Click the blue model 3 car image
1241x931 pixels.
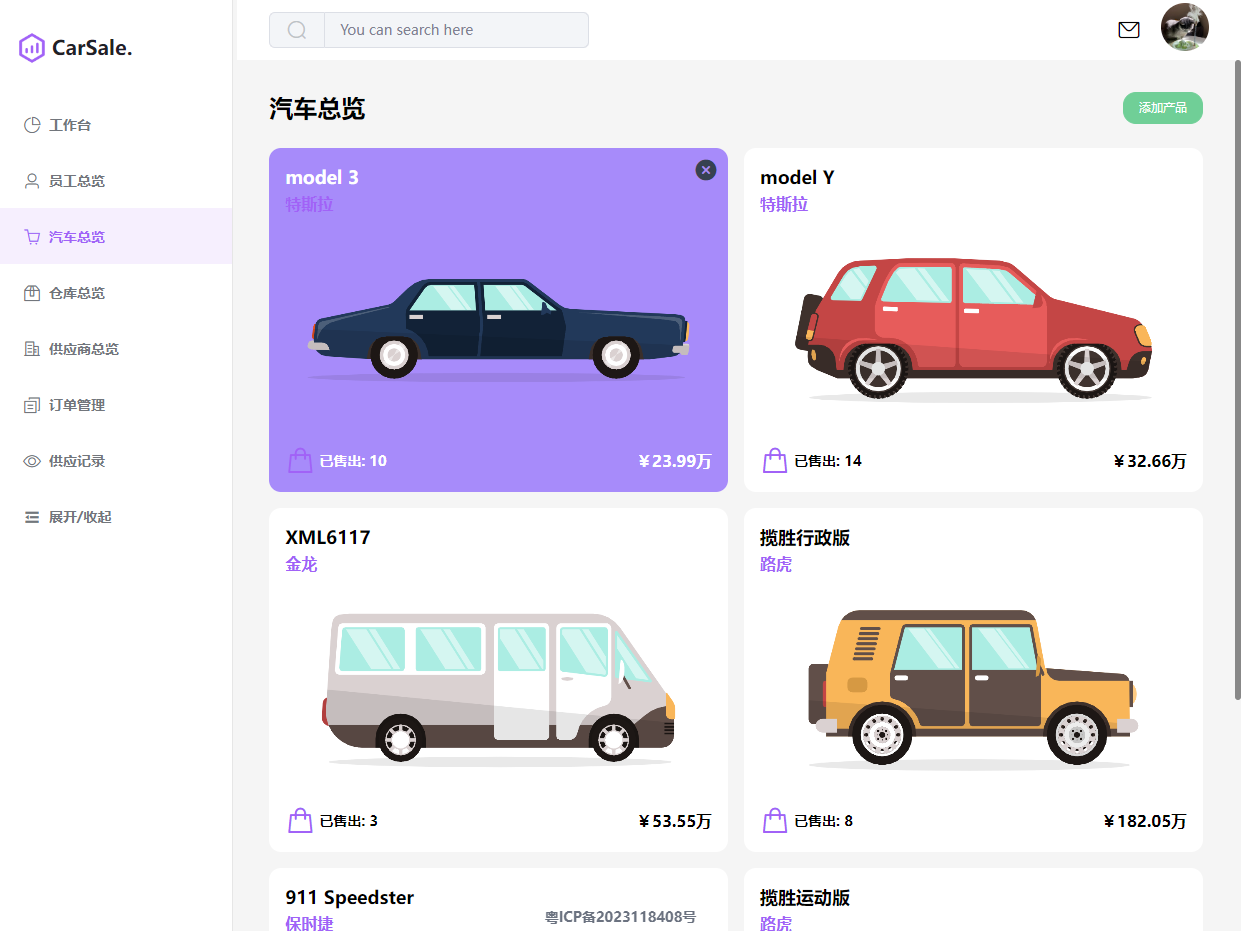tap(498, 329)
